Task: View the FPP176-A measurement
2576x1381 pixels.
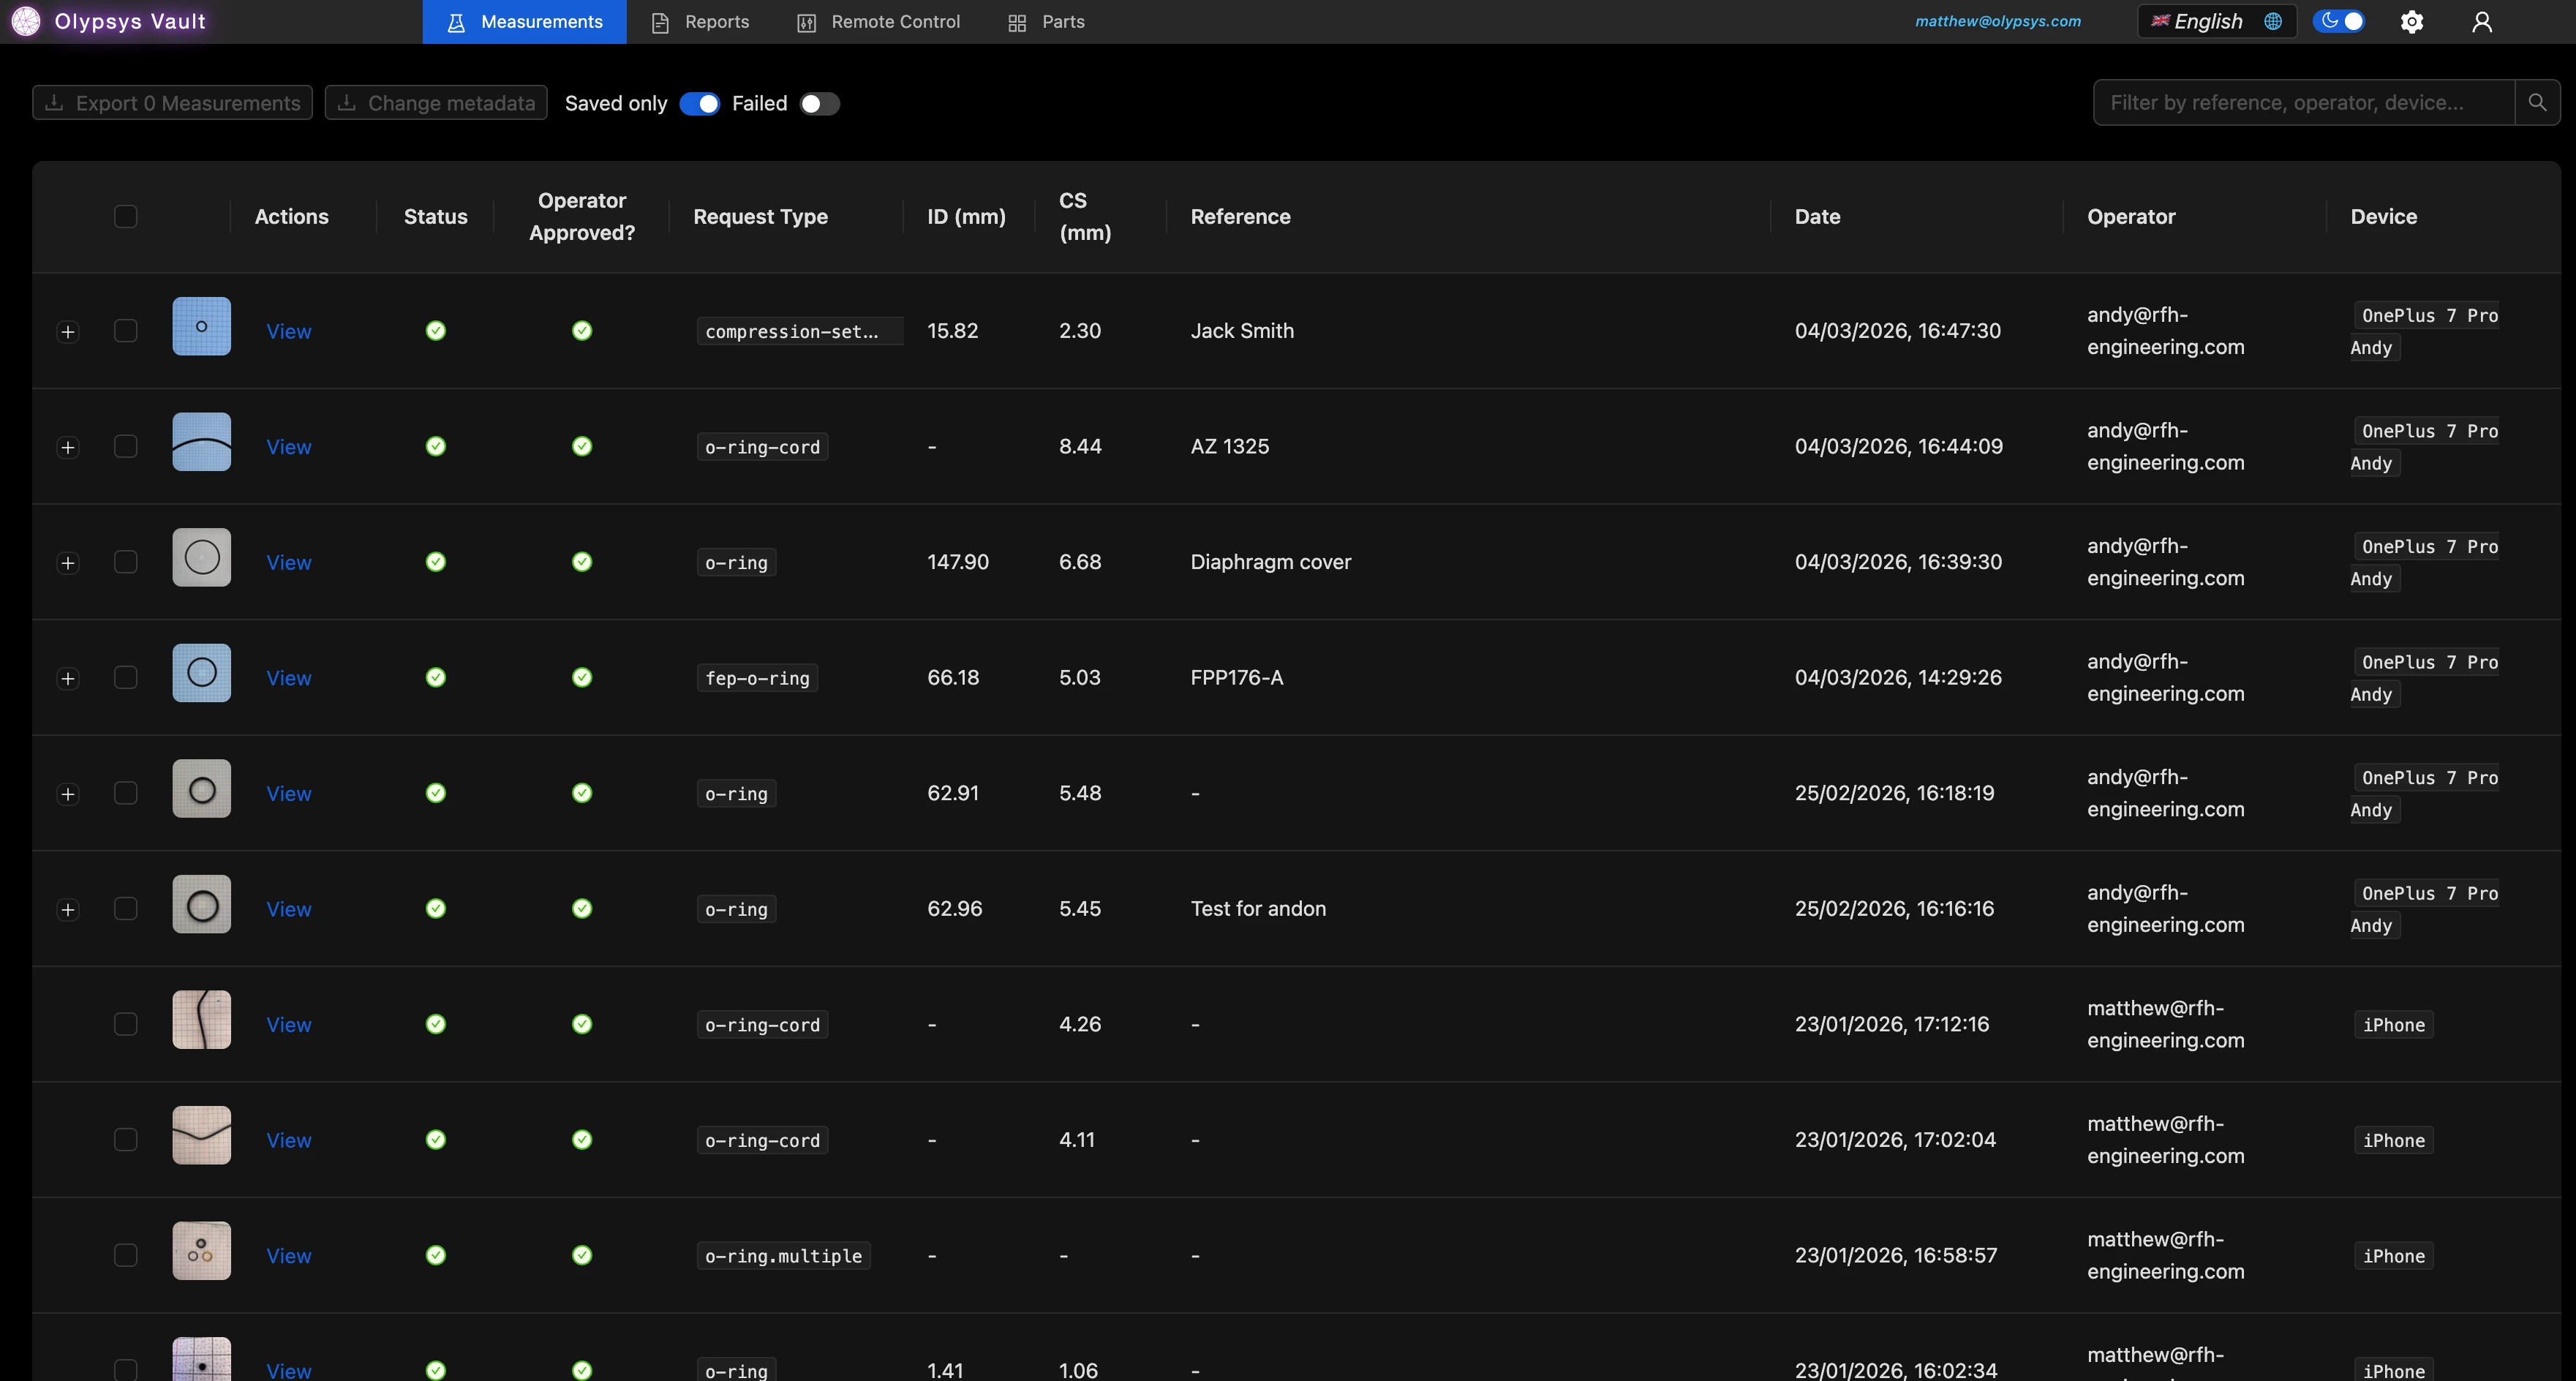Action: coord(289,677)
